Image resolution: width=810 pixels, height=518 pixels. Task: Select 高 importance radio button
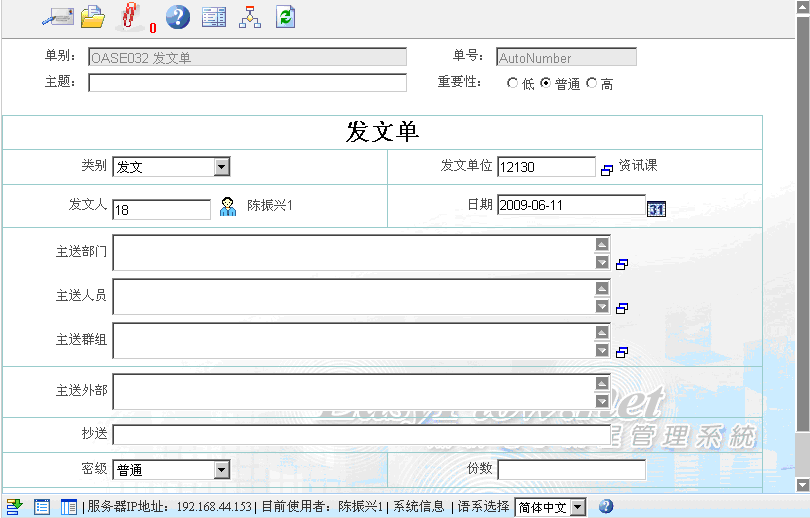591,84
